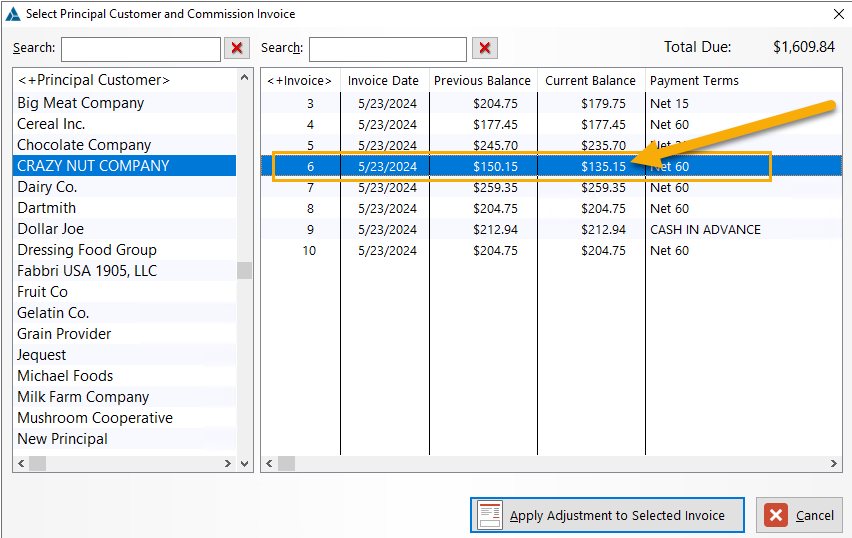Select Dollar Joe customer
This screenshot has width=852, height=538.
pyautogui.click(x=125, y=229)
